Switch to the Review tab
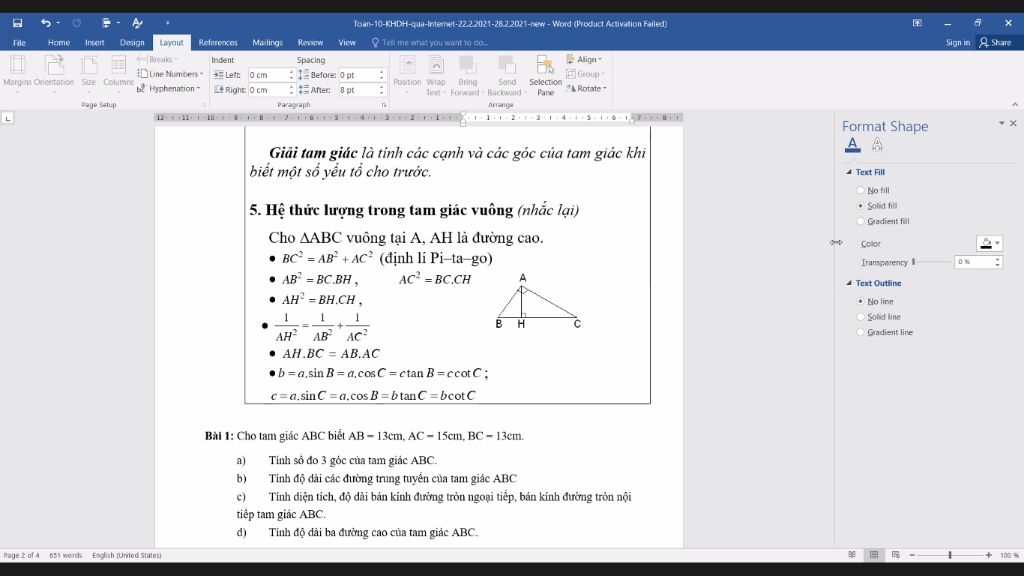The width and height of the screenshot is (1024, 576). (x=310, y=42)
